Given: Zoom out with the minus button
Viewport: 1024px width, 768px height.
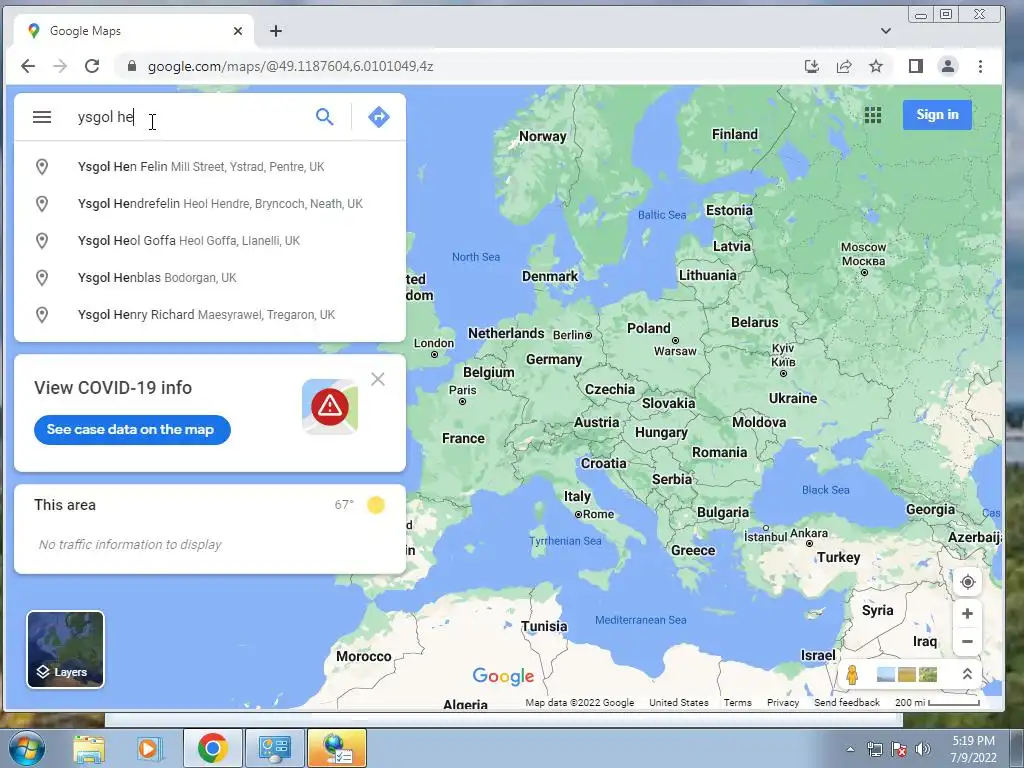Looking at the screenshot, I should [x=967, y=641].
